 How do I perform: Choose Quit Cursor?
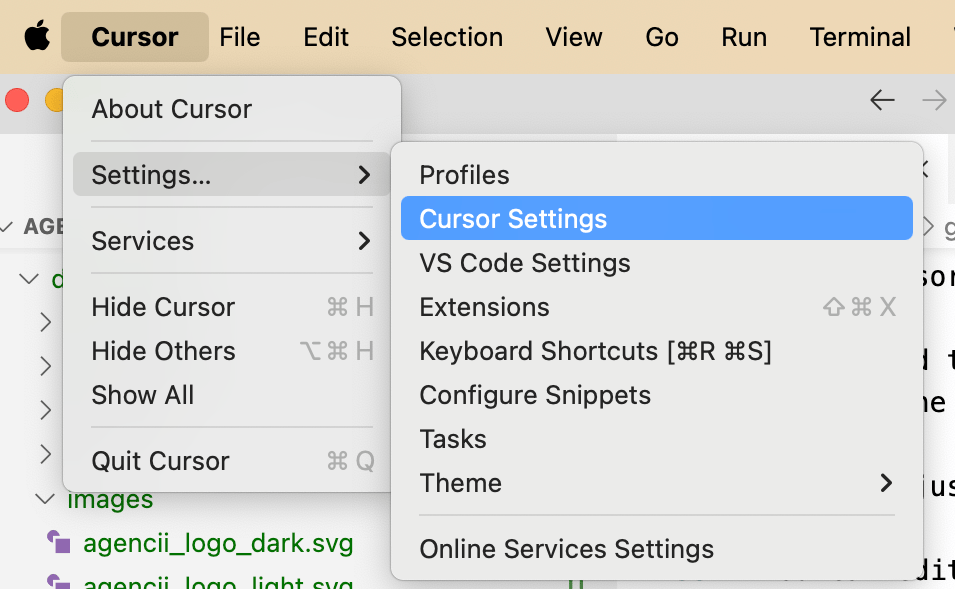pyautogui.click(x=231, y=461)
